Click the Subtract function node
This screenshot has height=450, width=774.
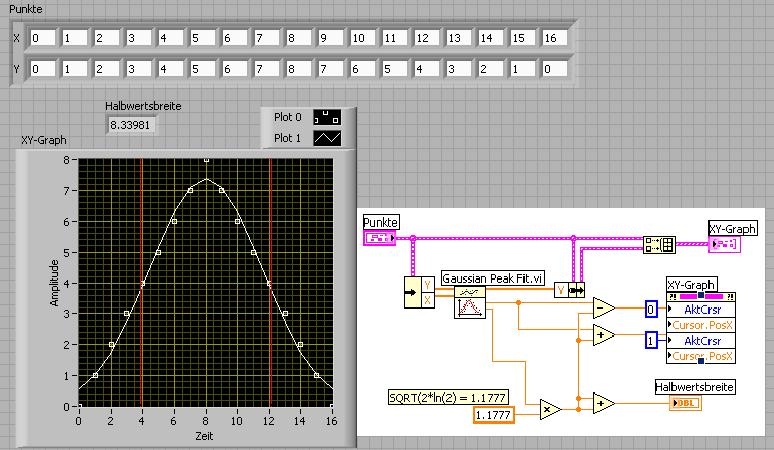click(x=604, y=308)
